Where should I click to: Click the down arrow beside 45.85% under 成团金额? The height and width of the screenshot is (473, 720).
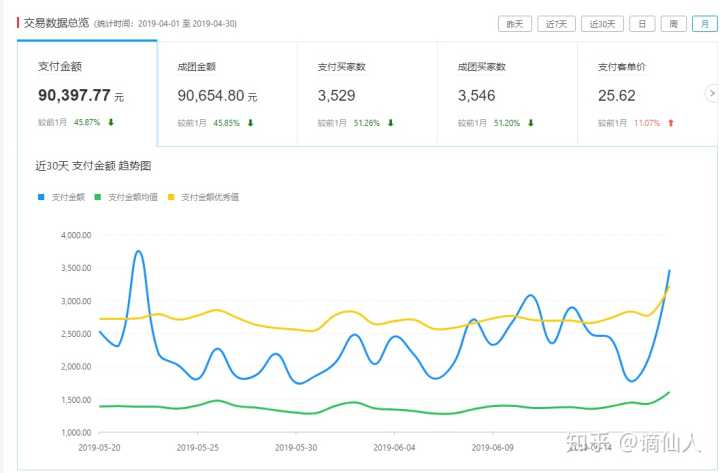250,123
